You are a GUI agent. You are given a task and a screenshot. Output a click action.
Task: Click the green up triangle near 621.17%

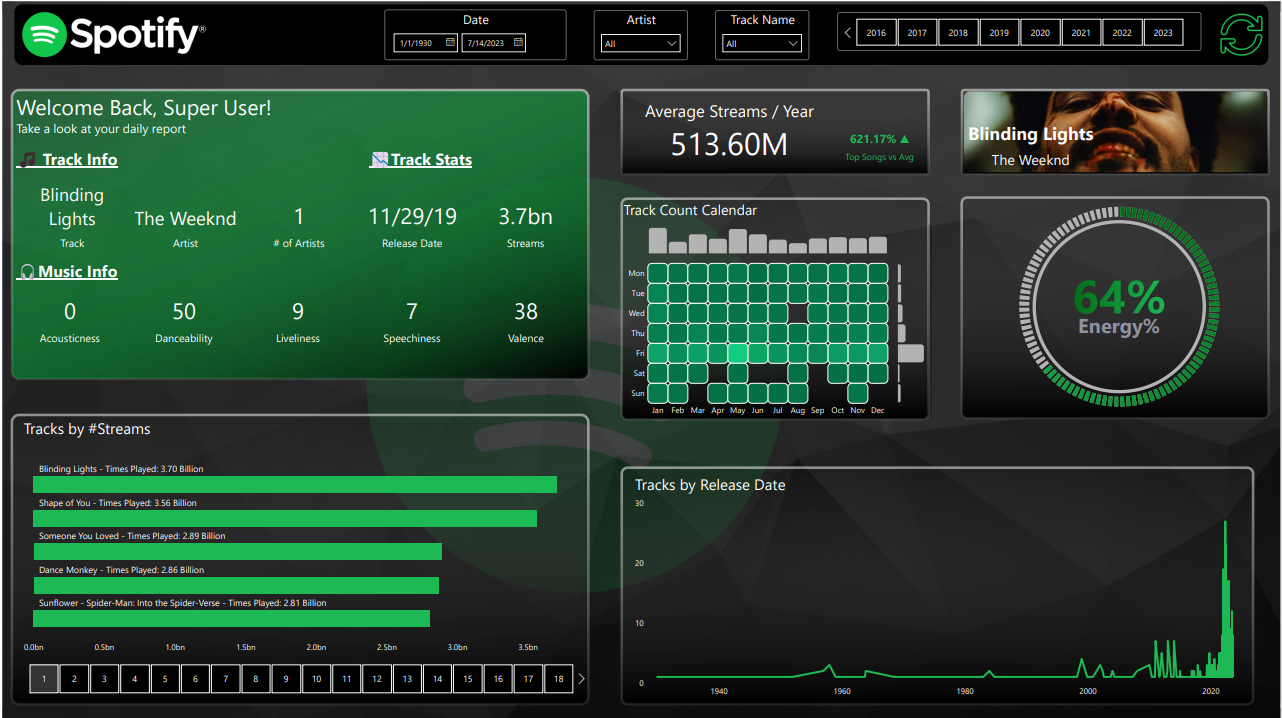click(x=905, y=139)
